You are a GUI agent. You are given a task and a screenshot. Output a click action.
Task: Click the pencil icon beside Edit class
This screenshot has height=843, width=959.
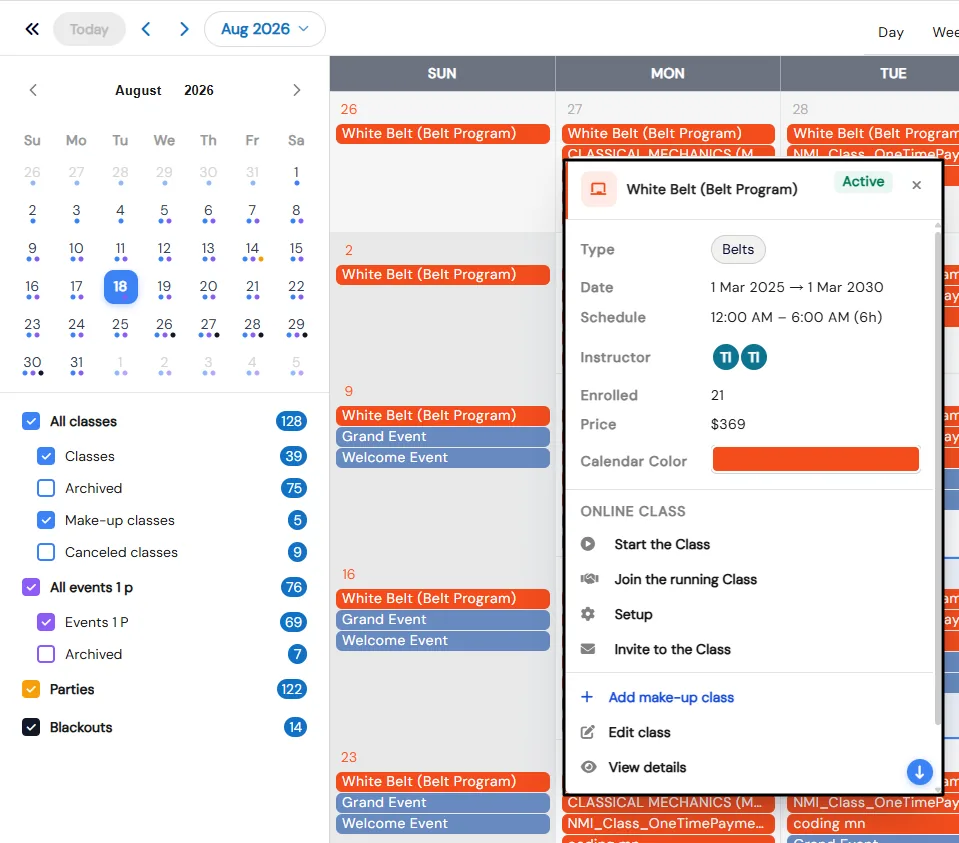coord(587,732)
